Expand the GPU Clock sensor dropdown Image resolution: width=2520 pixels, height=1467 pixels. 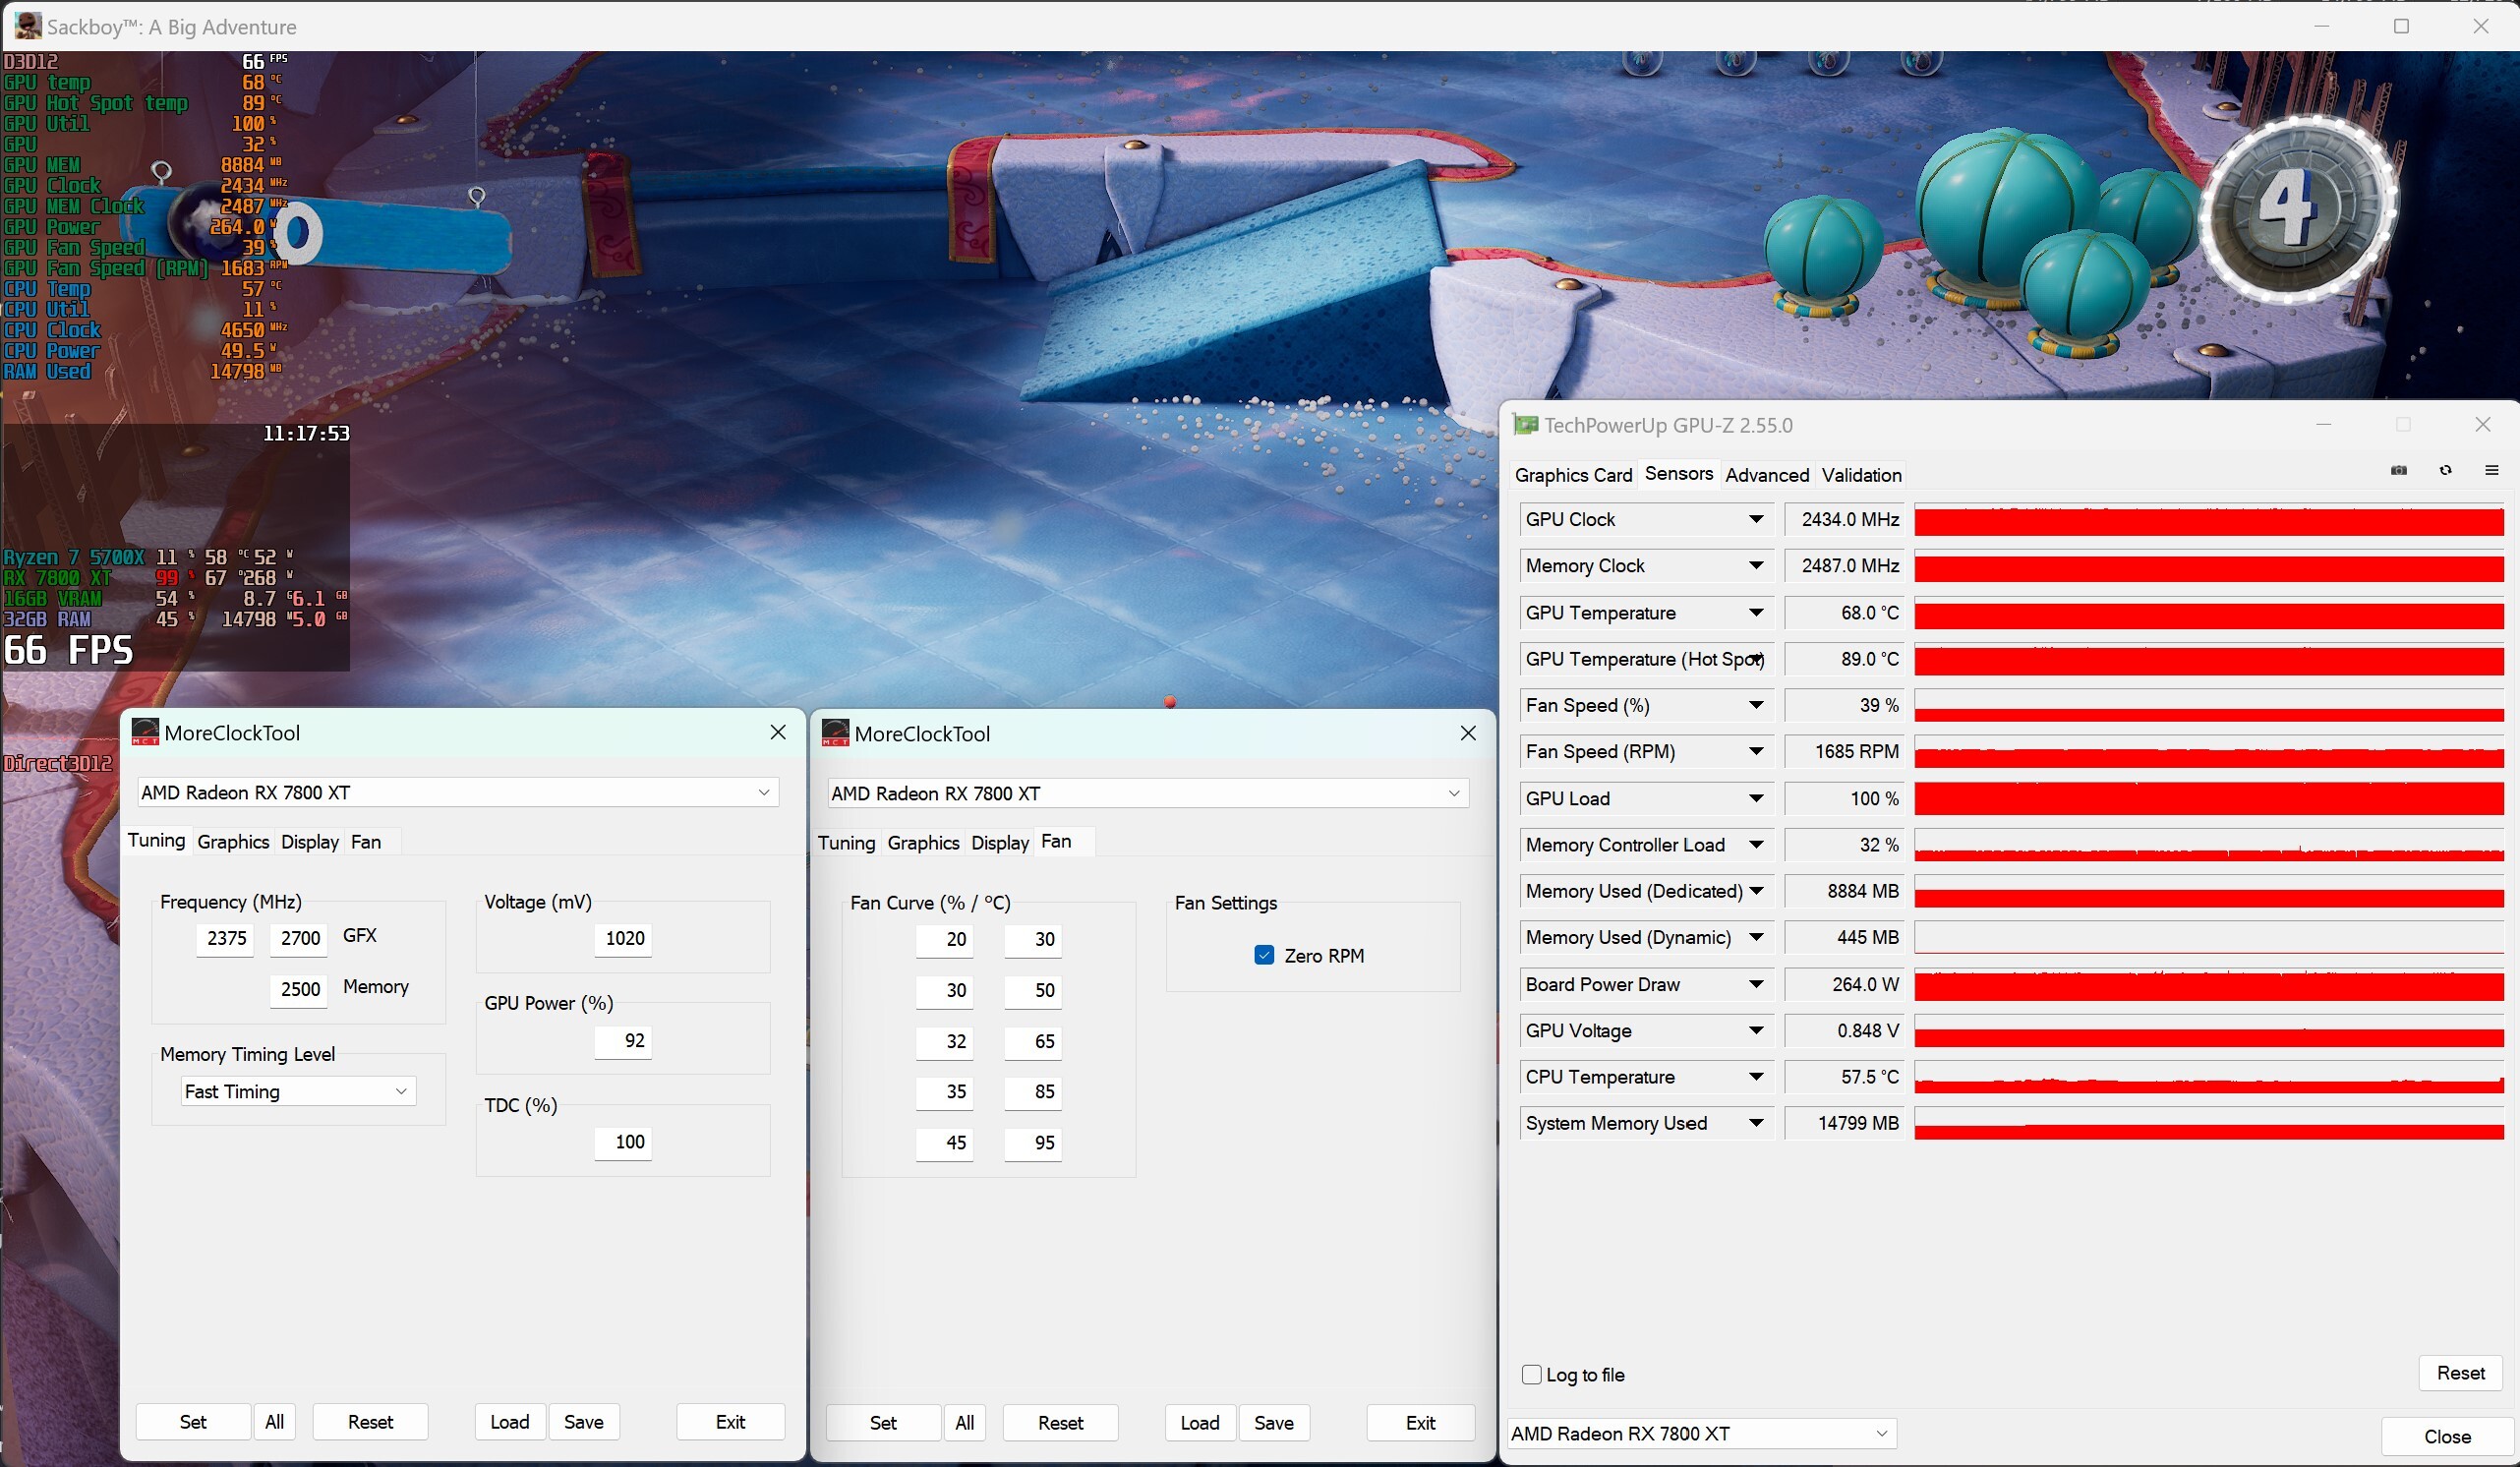click(1755, 519)
